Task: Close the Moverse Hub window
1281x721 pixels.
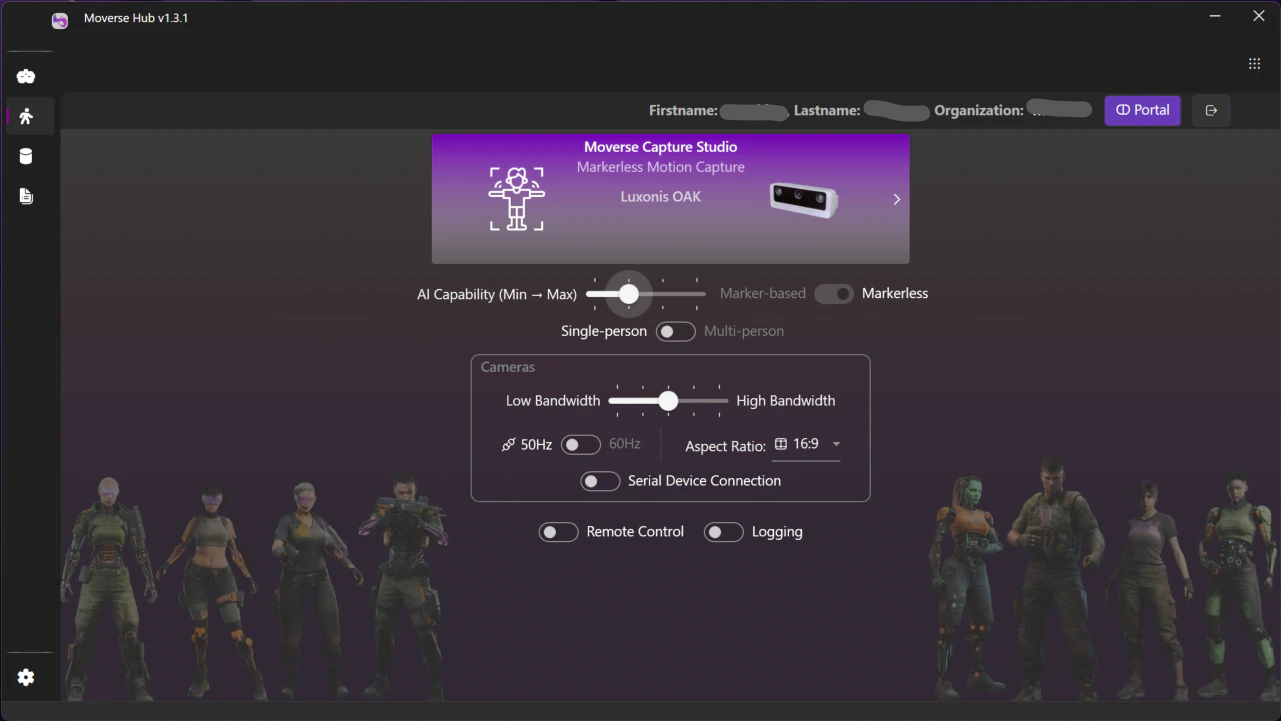Action: tap(1259, 16)
